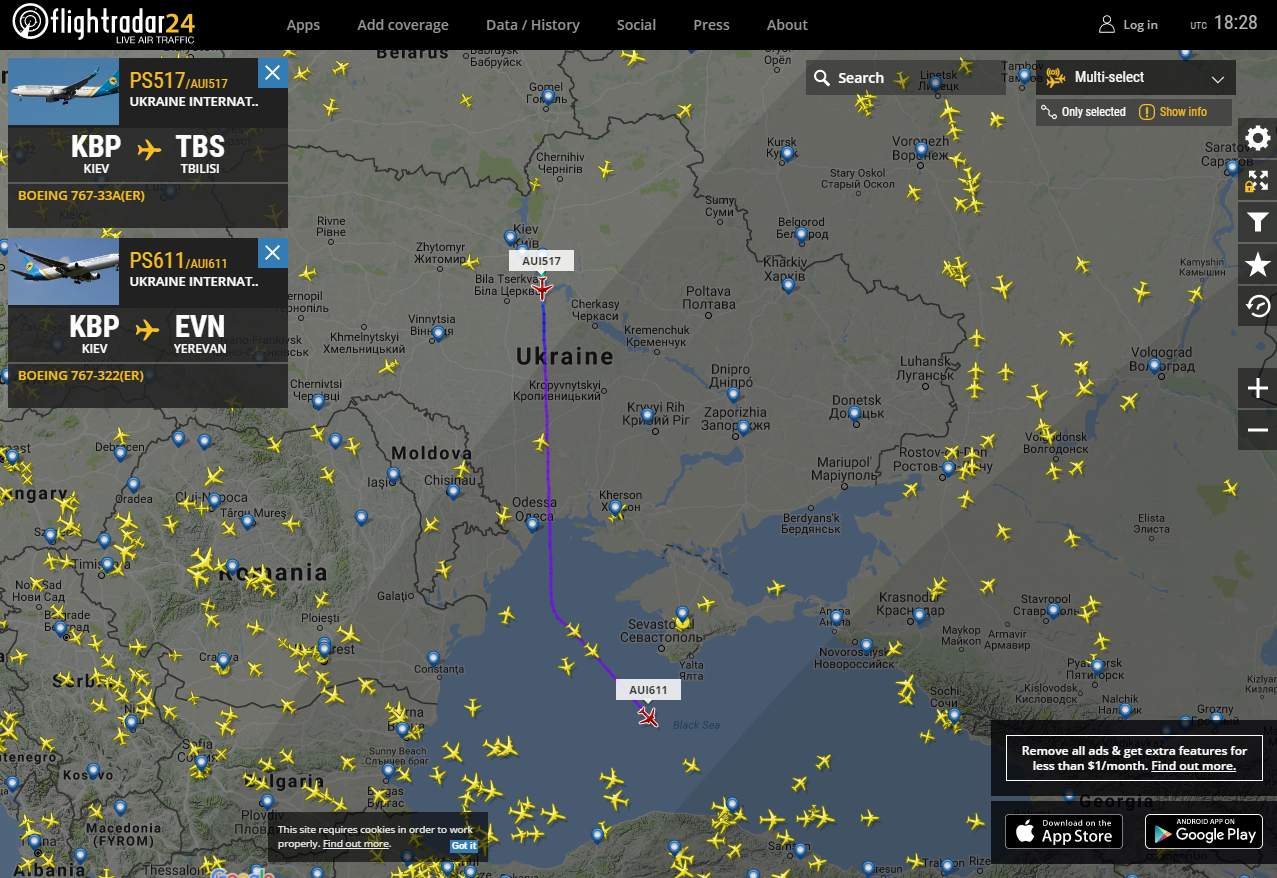Zoom out with the minus button
The image size is (1277, 878).
1257,430
